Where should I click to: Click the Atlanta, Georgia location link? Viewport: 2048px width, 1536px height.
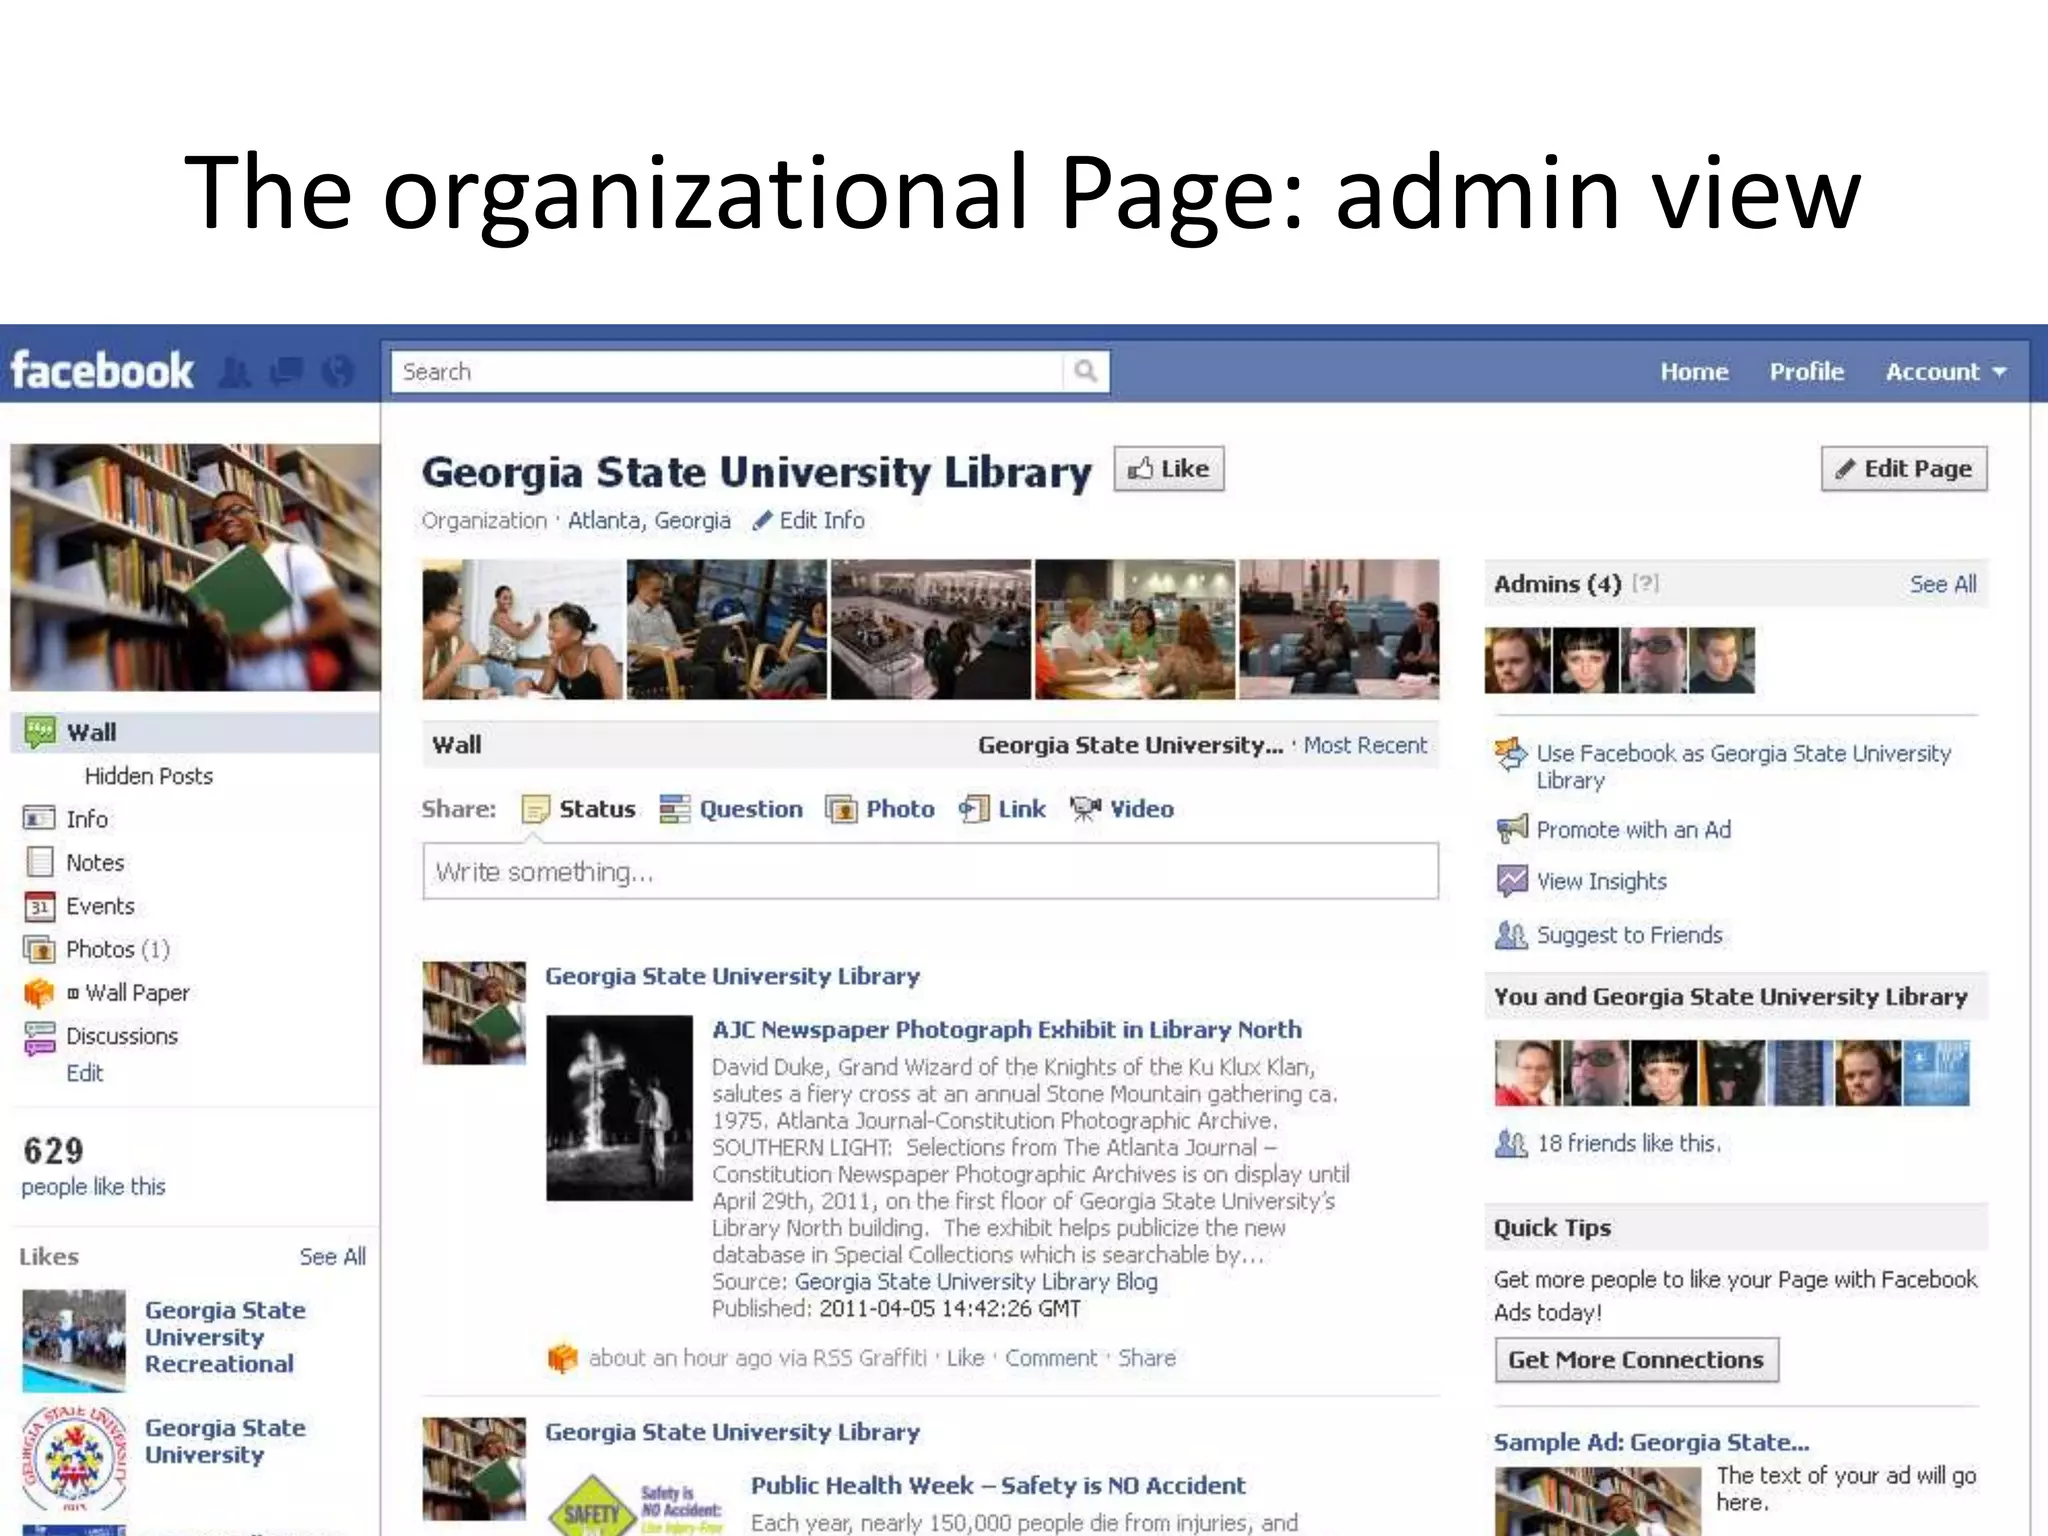649,521
